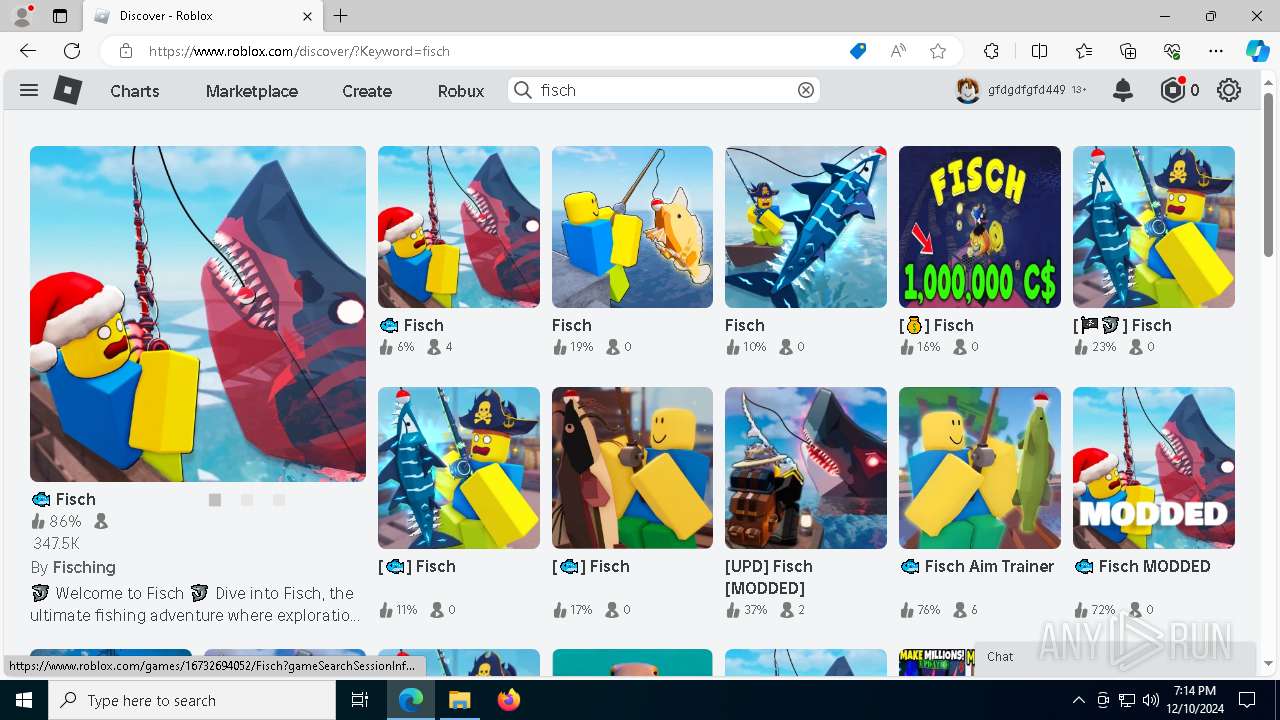
Task: Open Edge favorites list
Action: pyautogui.click(x=1084, y=51)
